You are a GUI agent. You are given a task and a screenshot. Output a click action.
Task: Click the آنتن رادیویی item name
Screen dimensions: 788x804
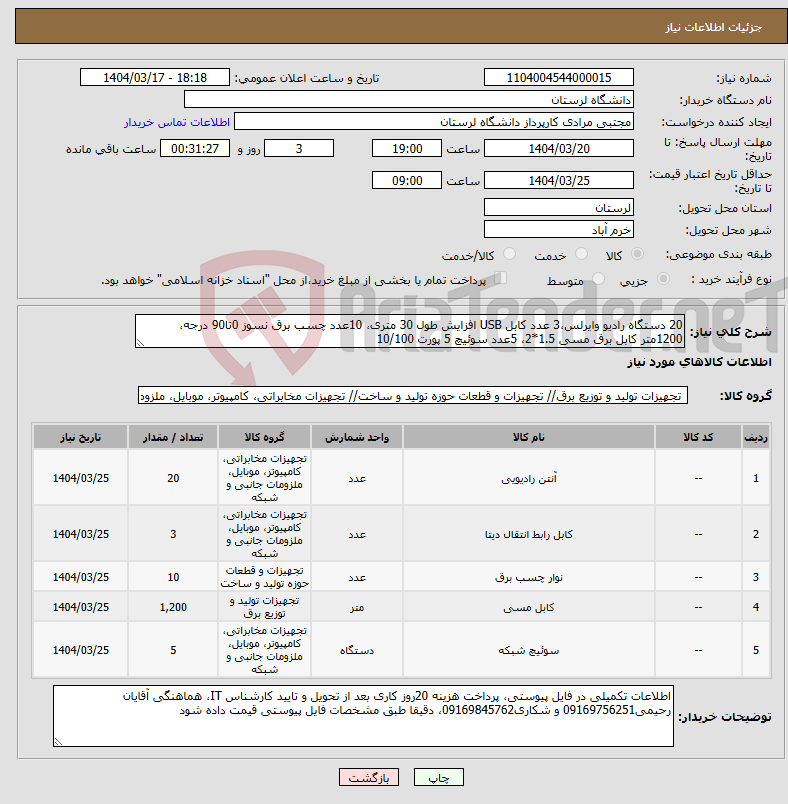click(x=529, y=478)
